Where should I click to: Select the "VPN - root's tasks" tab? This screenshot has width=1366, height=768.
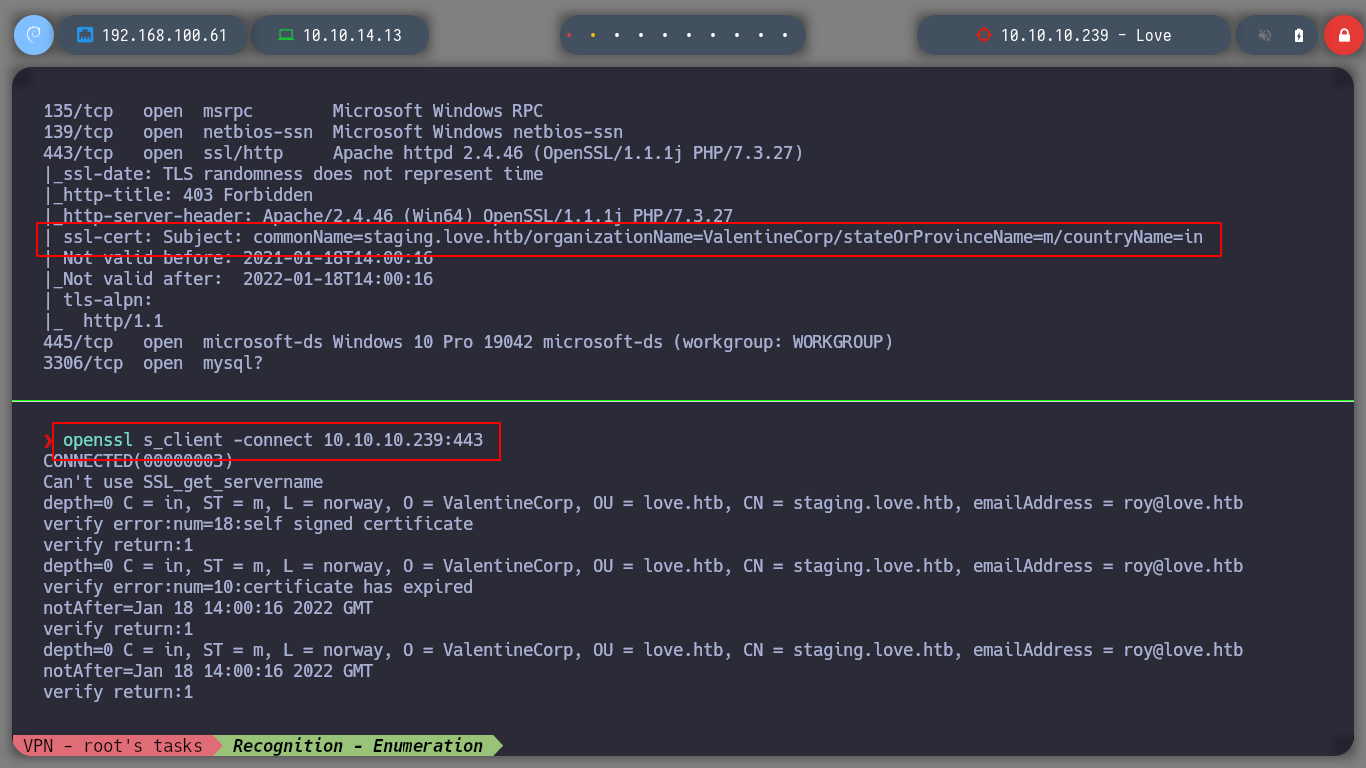click(113, 745)
